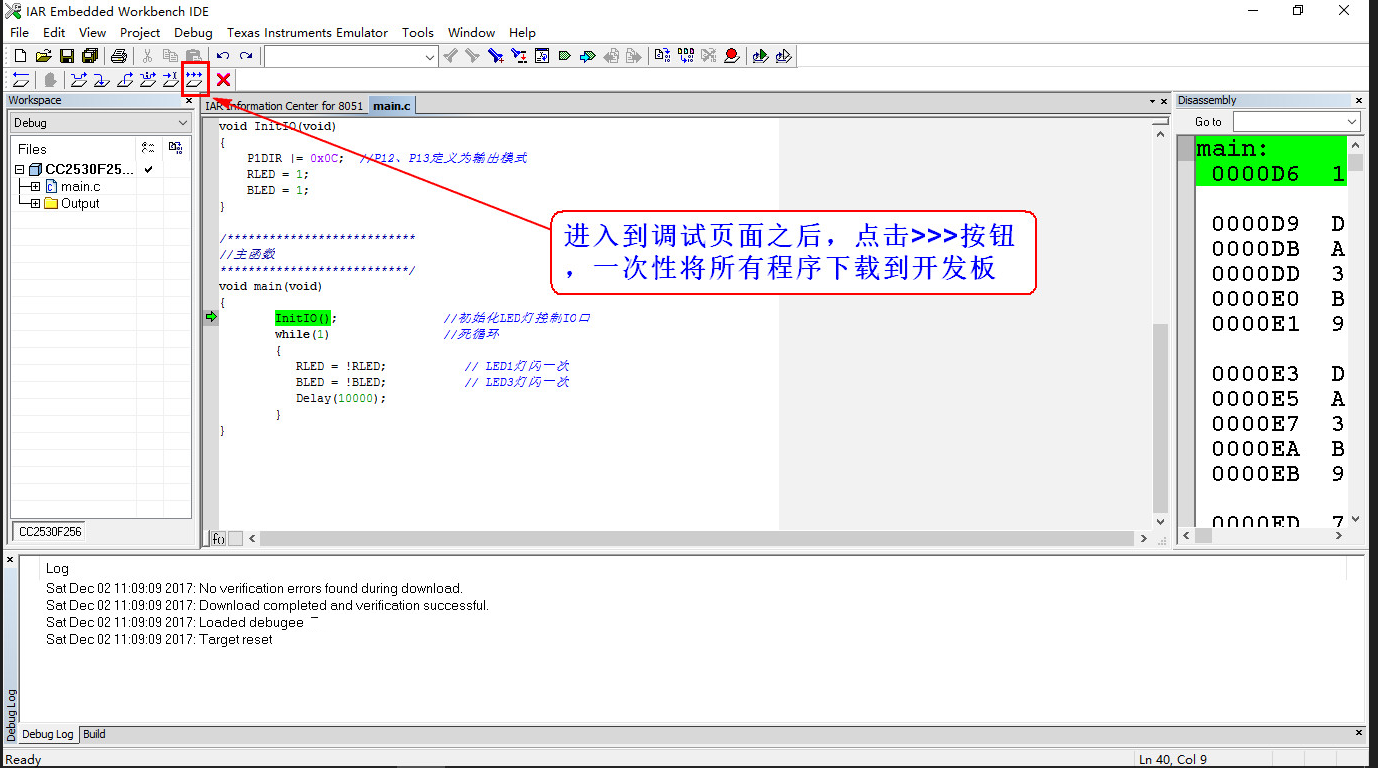Screen dimensions: 1378x768
Task: Launch full download with highlighted >>> button
Action: (194, 79)
